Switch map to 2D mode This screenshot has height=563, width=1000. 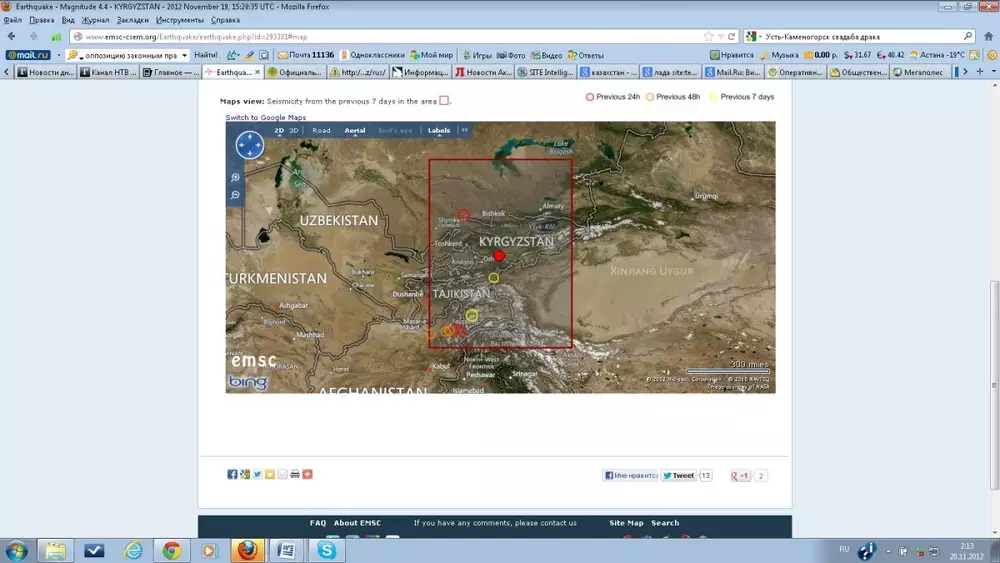280,130
